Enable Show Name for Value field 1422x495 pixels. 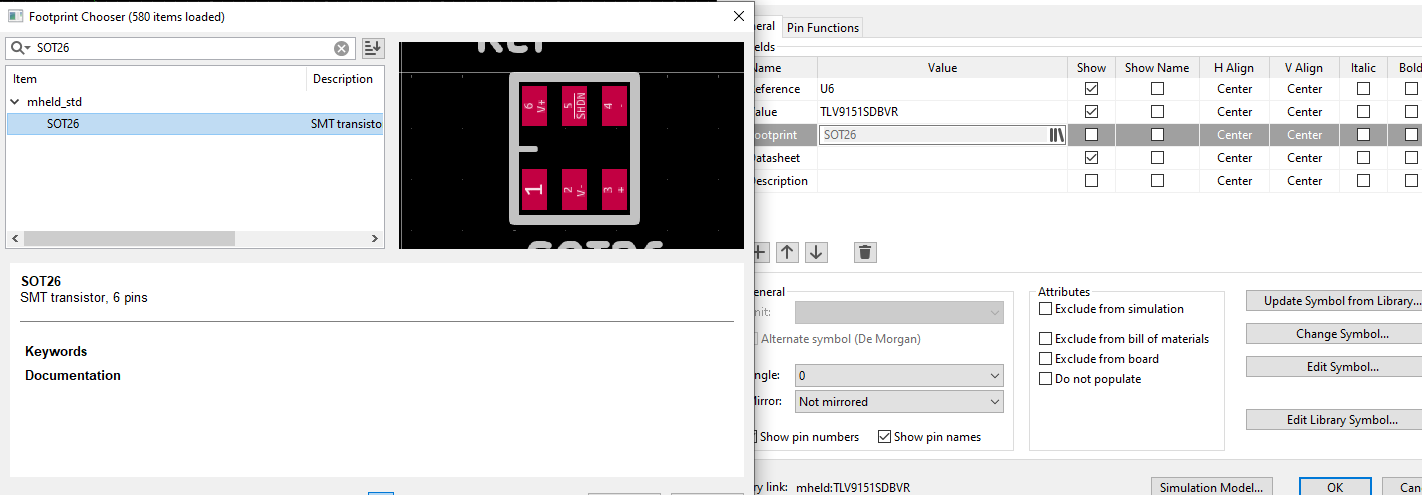point(1157,112)
